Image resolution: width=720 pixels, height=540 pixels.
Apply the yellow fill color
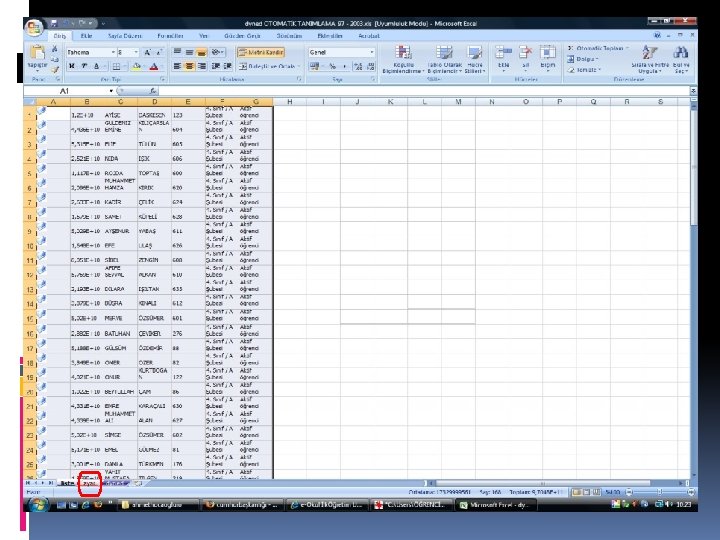pos(136,67)
